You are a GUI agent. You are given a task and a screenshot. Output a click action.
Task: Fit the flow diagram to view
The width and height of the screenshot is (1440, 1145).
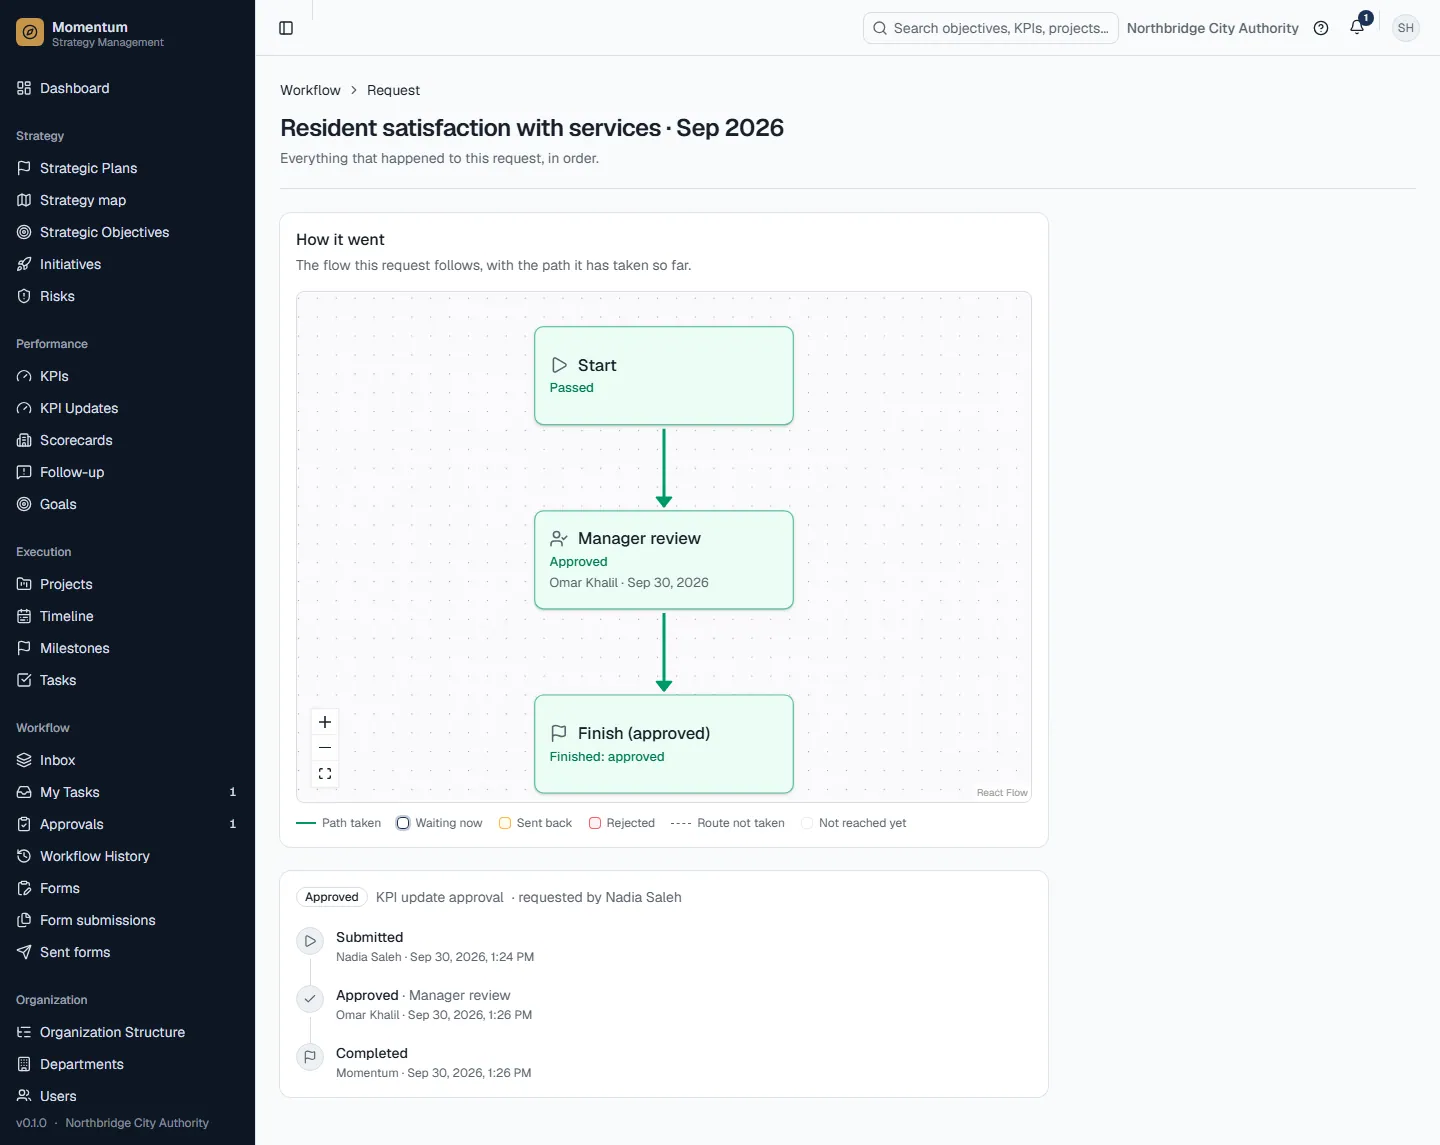(x=325, y=774)
